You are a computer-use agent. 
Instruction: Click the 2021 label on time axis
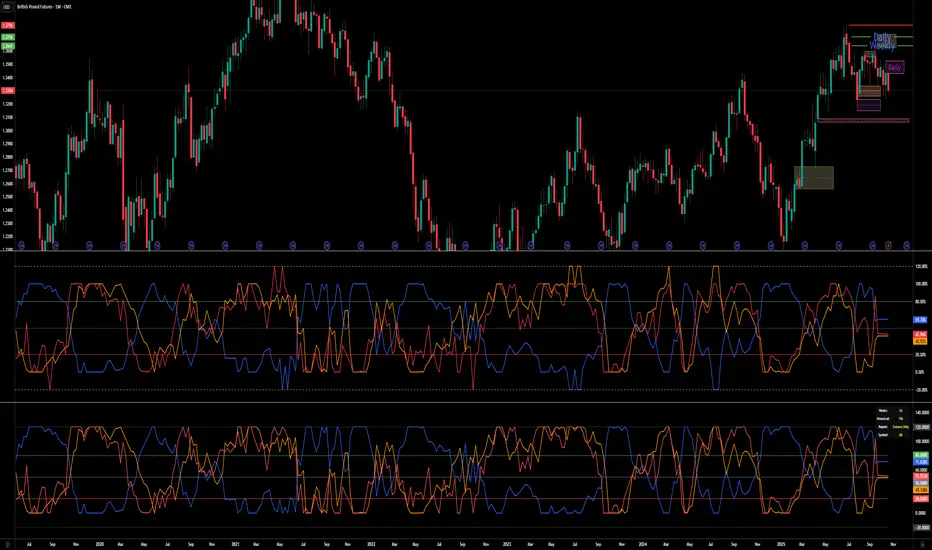pyautogui.click(x=235, y=544)
